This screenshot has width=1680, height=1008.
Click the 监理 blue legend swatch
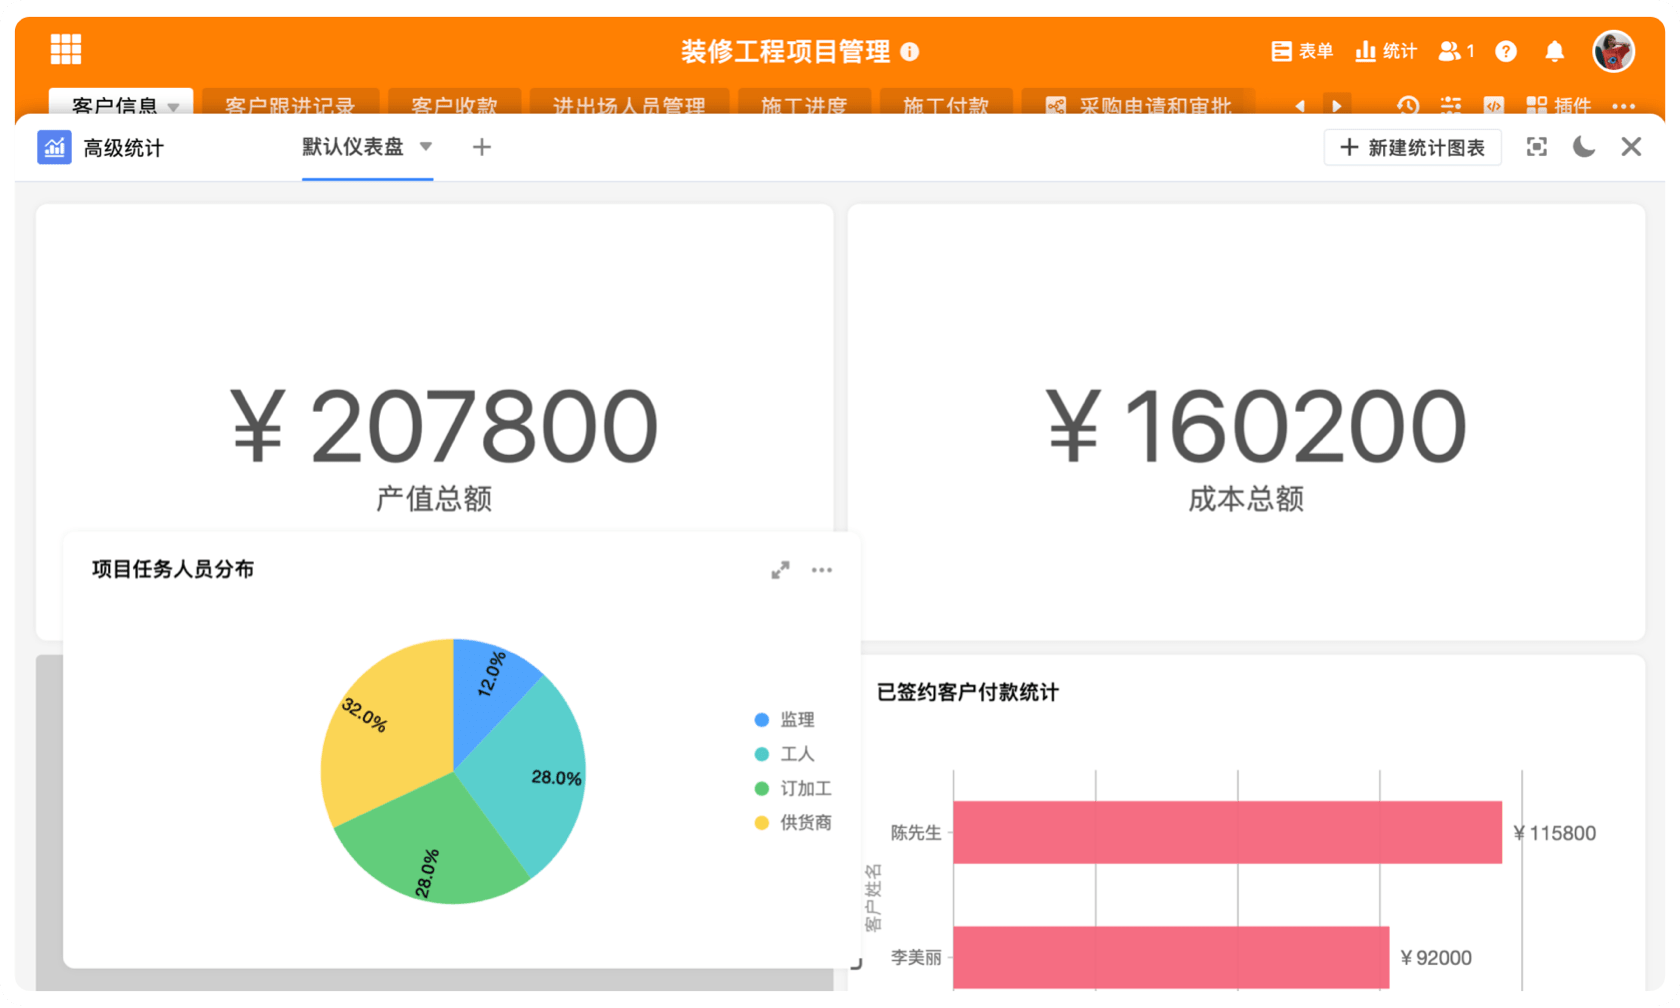coord(762,720)
